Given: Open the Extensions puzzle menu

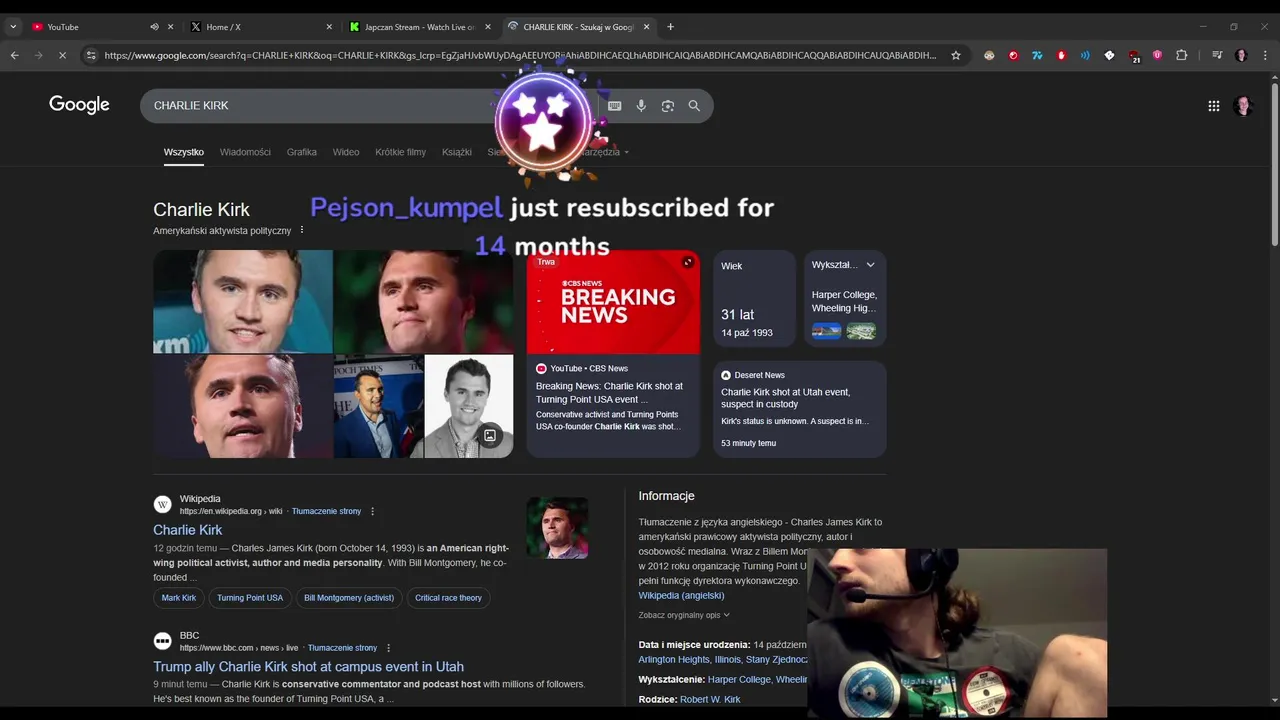Looking at the screenshot, I should click(x=1181, y=55).
